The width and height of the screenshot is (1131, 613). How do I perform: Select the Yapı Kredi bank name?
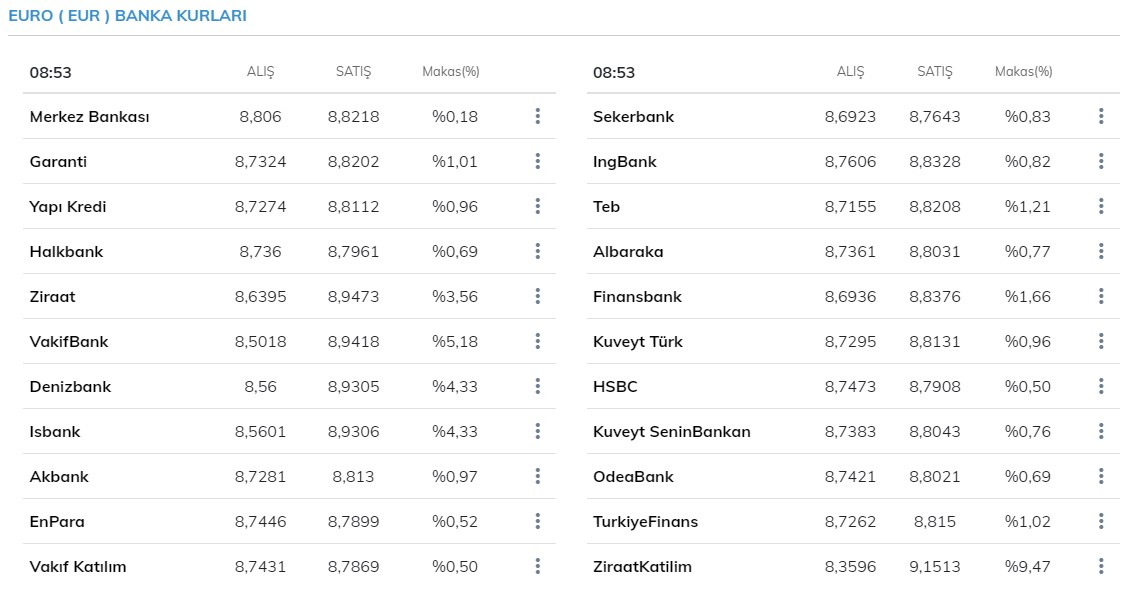point(68,207)
